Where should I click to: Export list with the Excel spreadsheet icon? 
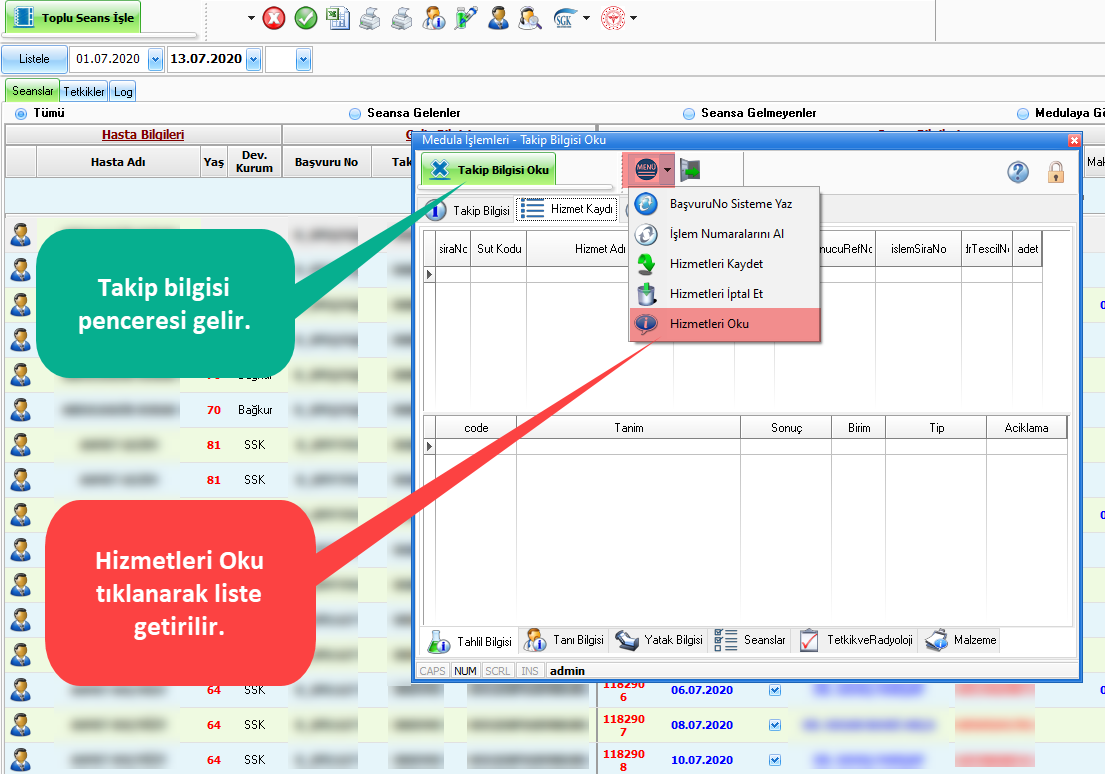[338, 18]
